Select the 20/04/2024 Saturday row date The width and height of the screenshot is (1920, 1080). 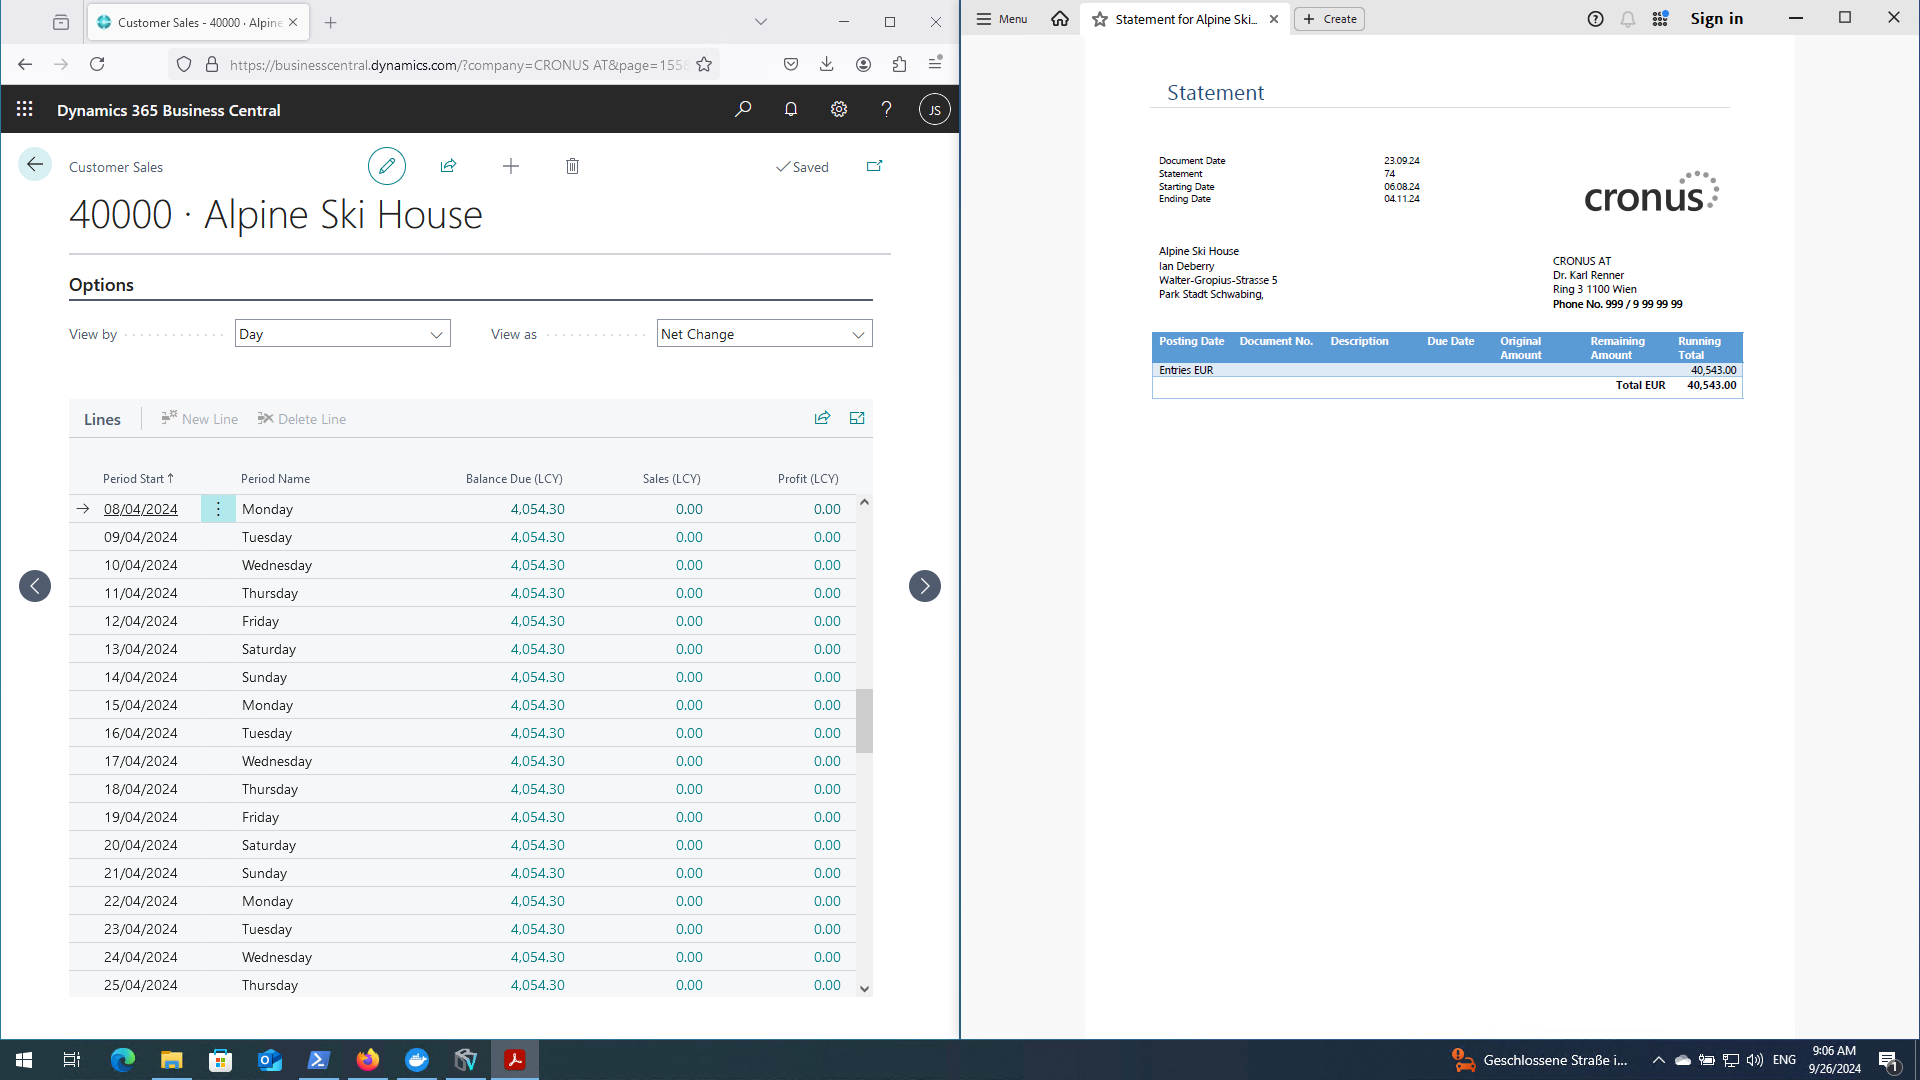[141, 845]
